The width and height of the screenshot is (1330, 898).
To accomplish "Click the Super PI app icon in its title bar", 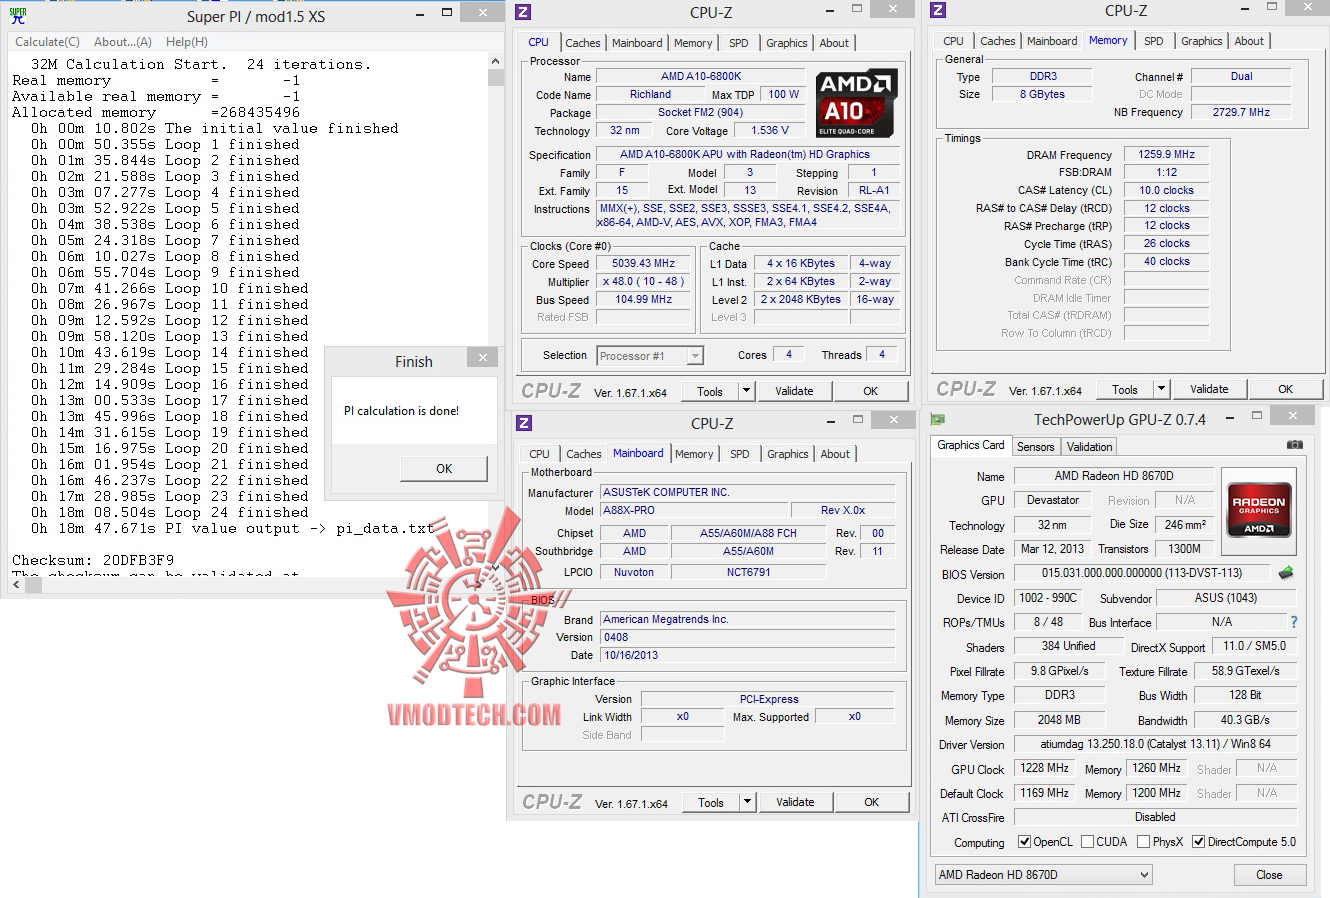I will click(x=18, y=16).
